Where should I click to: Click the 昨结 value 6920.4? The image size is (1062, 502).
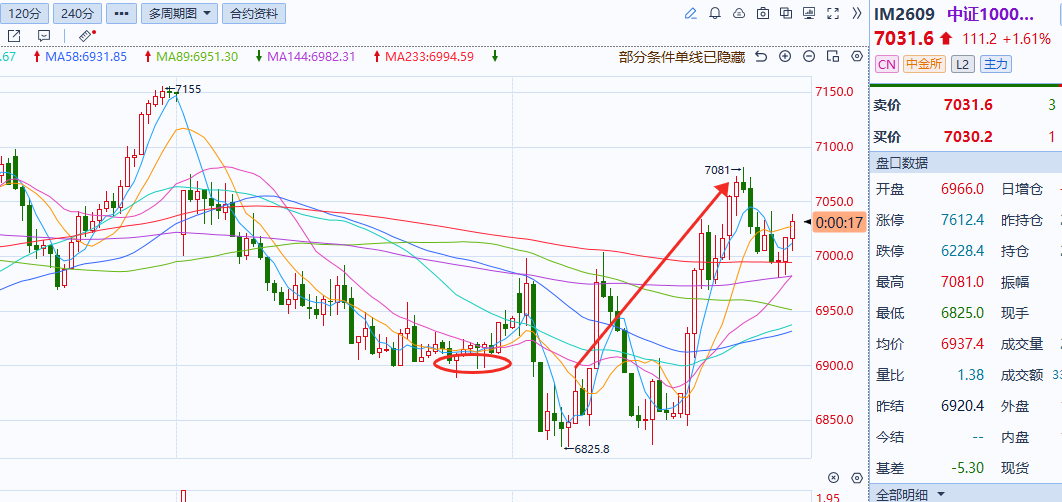click(962, 406)
